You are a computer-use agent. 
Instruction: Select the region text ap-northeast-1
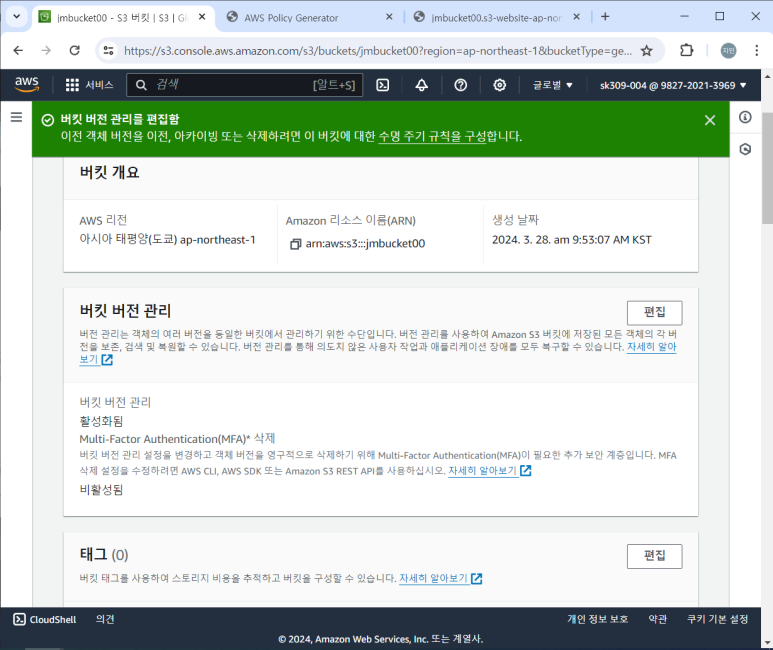click(217, 240)
